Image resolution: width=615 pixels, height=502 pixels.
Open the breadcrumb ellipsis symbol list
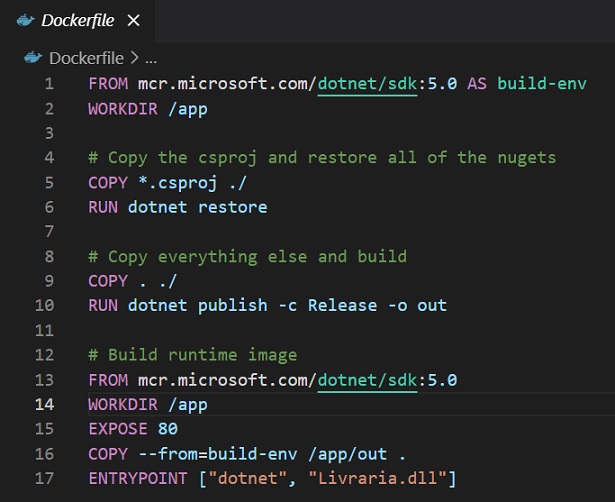tap(151, 60)
